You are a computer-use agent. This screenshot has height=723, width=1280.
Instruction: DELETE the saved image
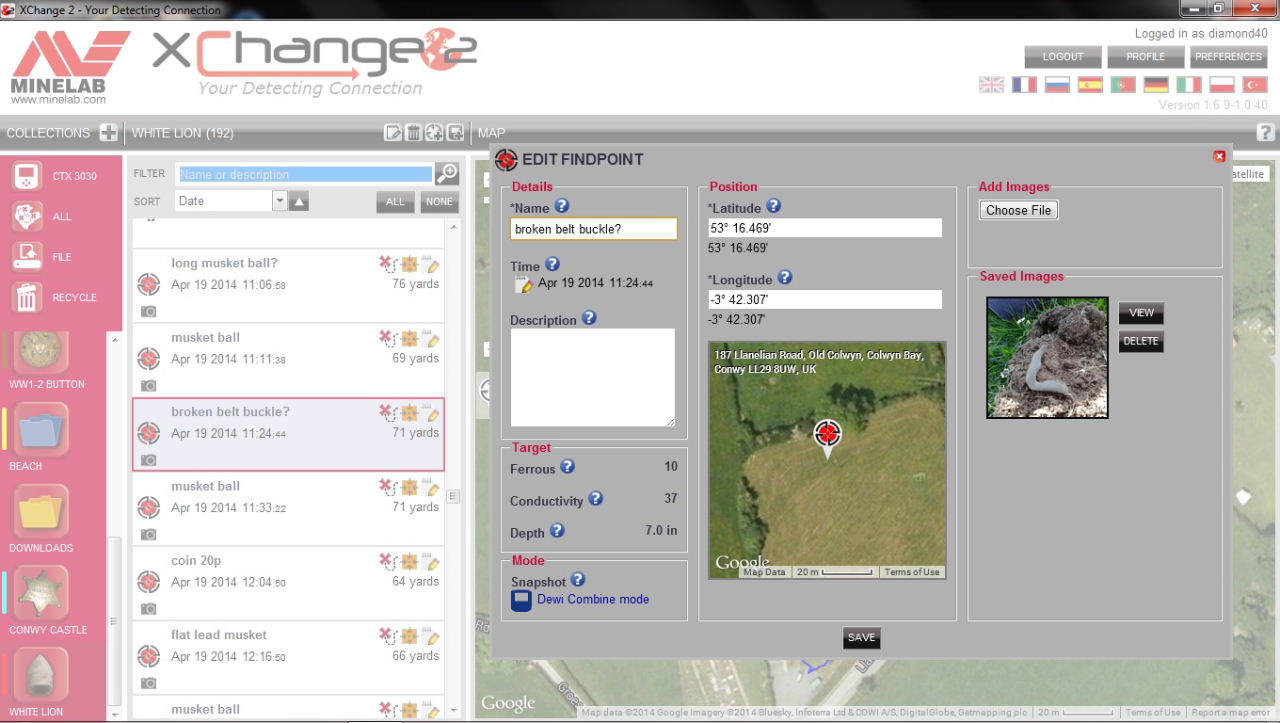[1141, 341]
